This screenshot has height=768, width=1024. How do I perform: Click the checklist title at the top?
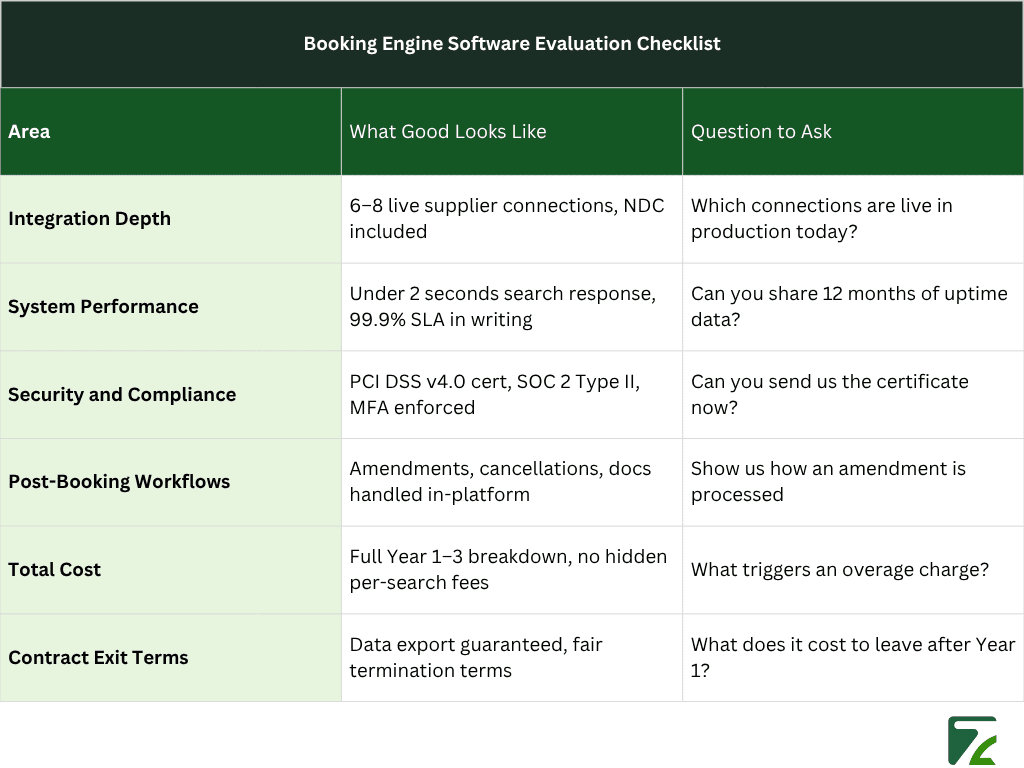coord(512,43)
